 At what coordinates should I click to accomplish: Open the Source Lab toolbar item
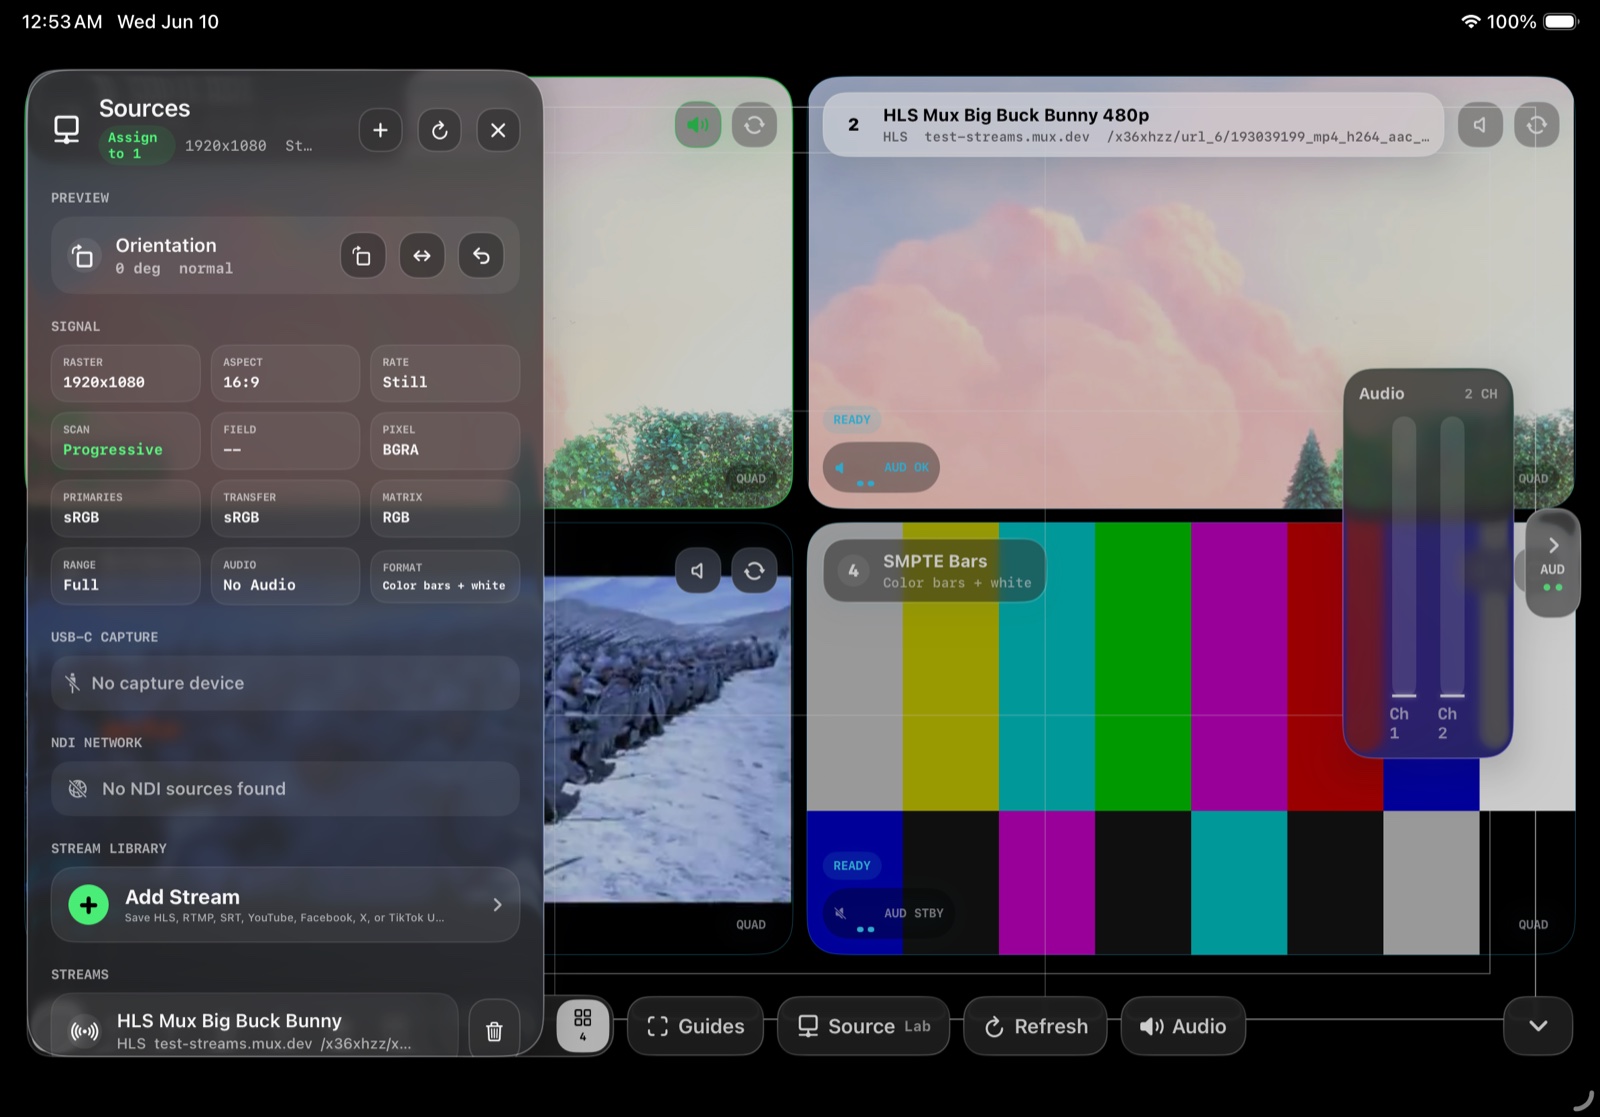click(x=863, y=1026)
